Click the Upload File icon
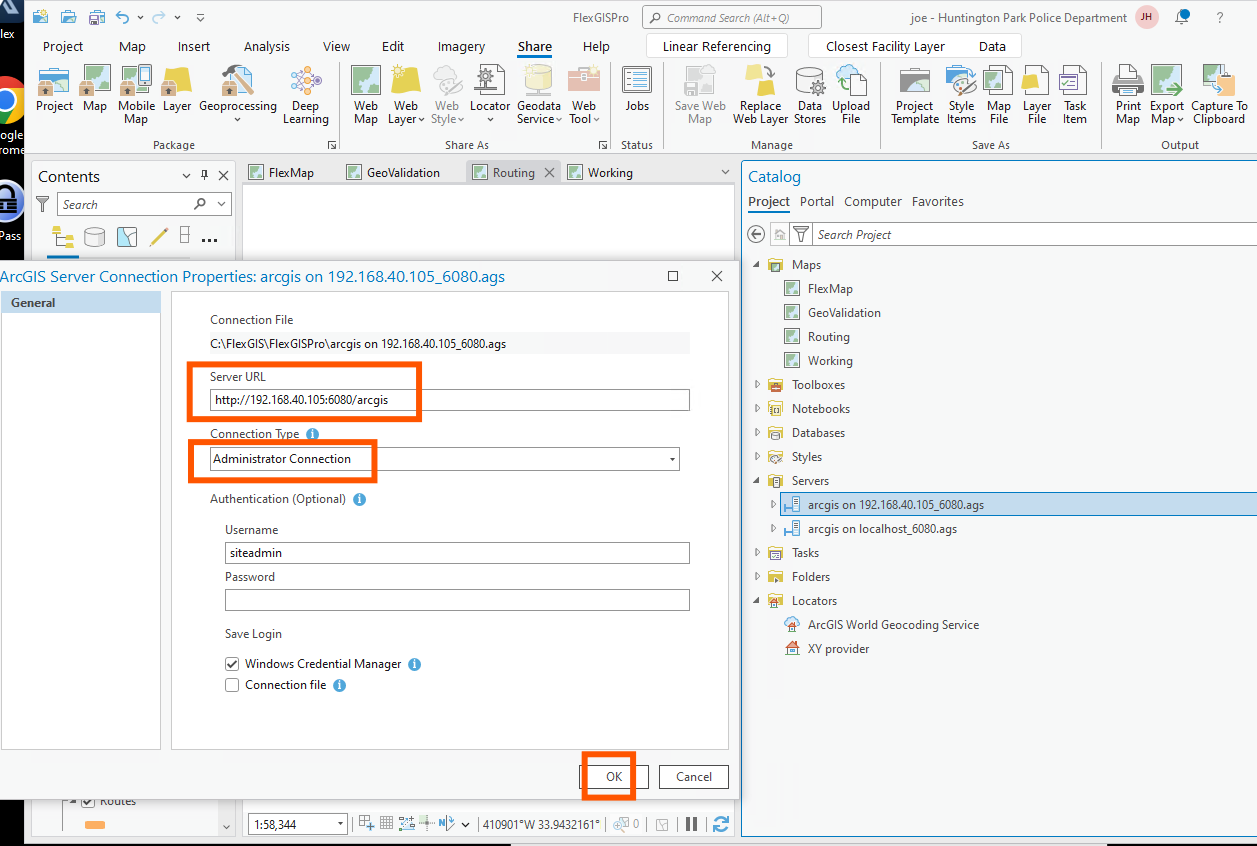The width and height of the screenshot is (1257, 846). tap(851, 96)
